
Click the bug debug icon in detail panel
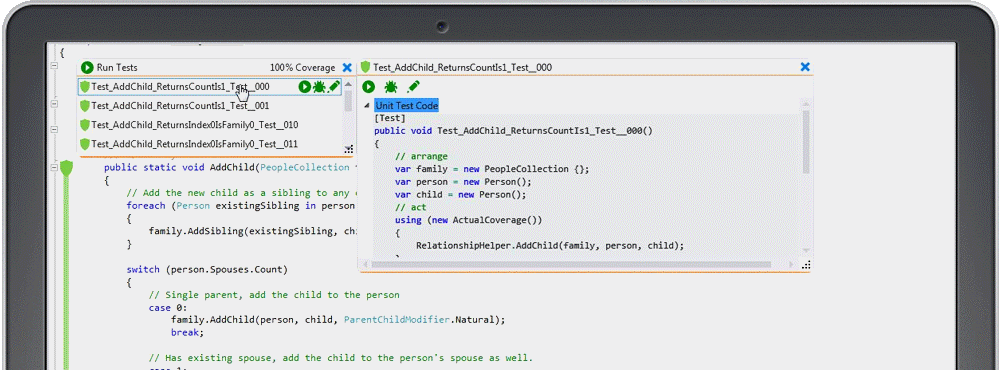[x=391, y=87]
